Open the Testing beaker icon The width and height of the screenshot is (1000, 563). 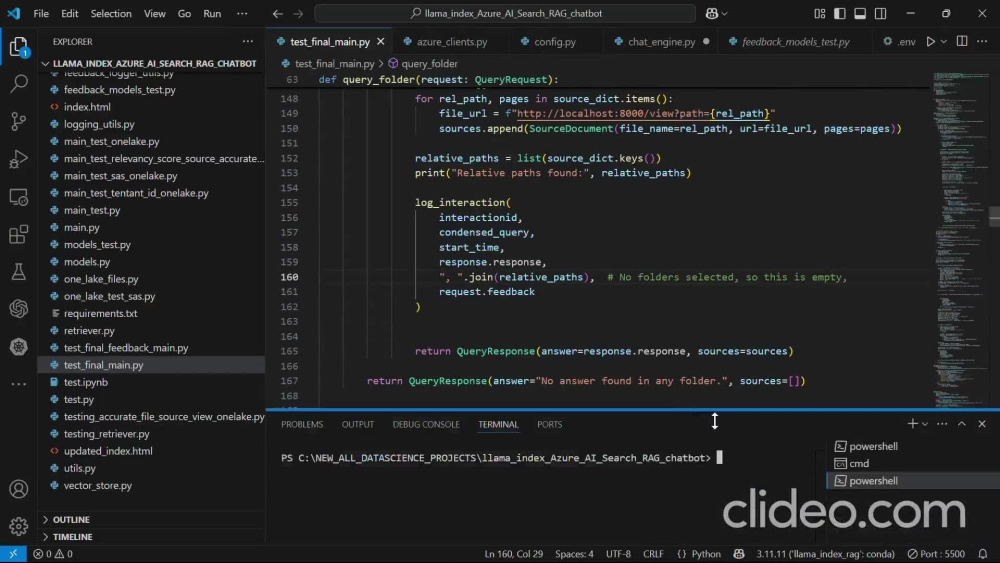[18, 272]
